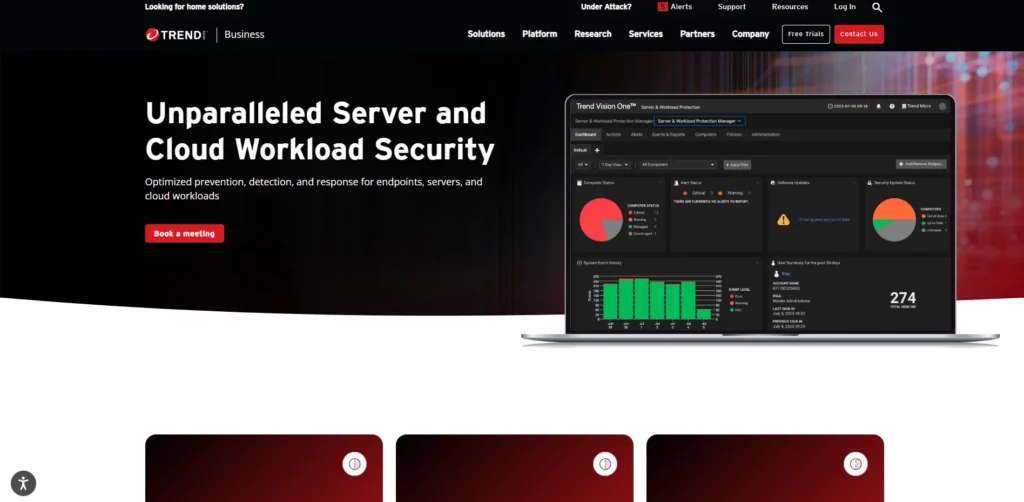Click the Trend Vision One title in laptop screen

click(x=606, y=106)
